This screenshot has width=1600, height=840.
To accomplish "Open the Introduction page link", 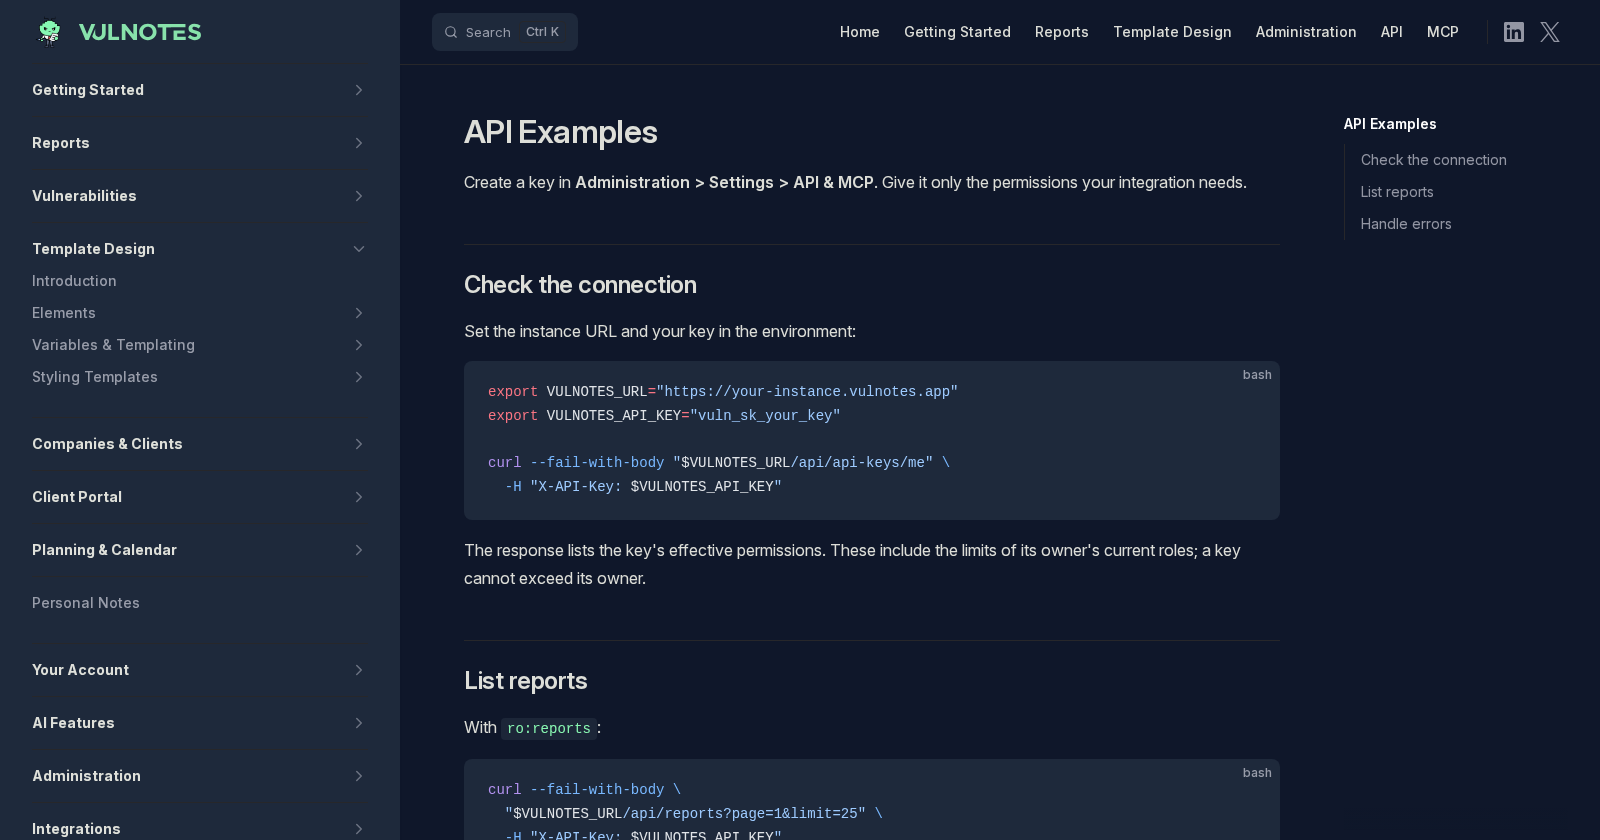I will 74,281.
